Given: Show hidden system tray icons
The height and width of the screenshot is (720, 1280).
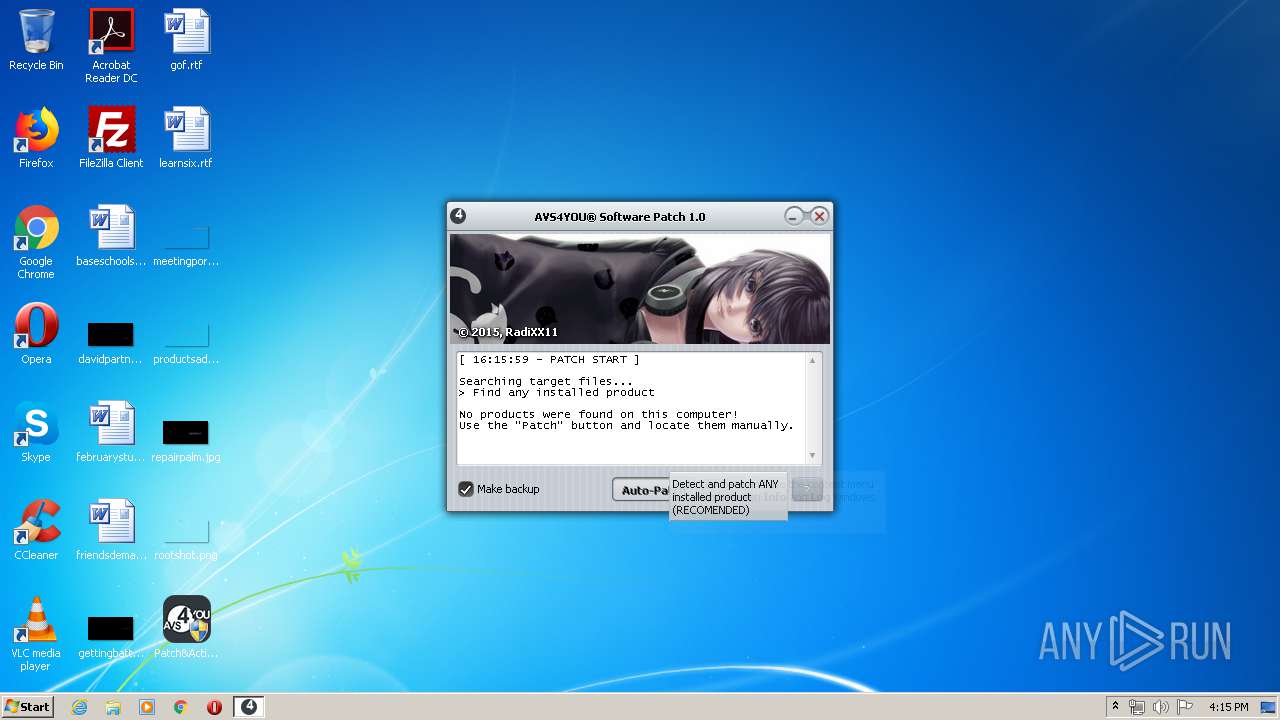Looking at the screenshot, I should point(1115,707).
